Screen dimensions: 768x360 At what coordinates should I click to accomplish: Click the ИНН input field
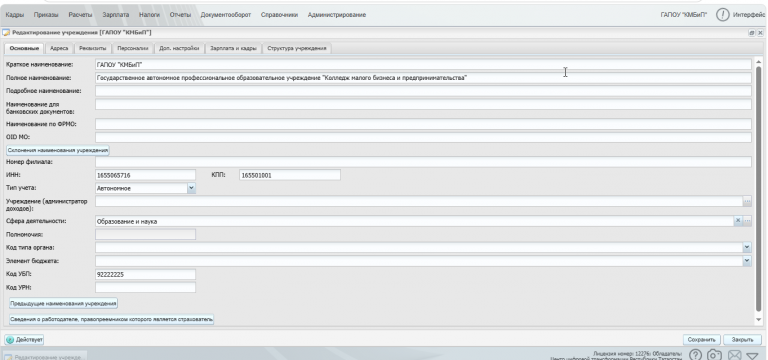(x=145, y=175)
